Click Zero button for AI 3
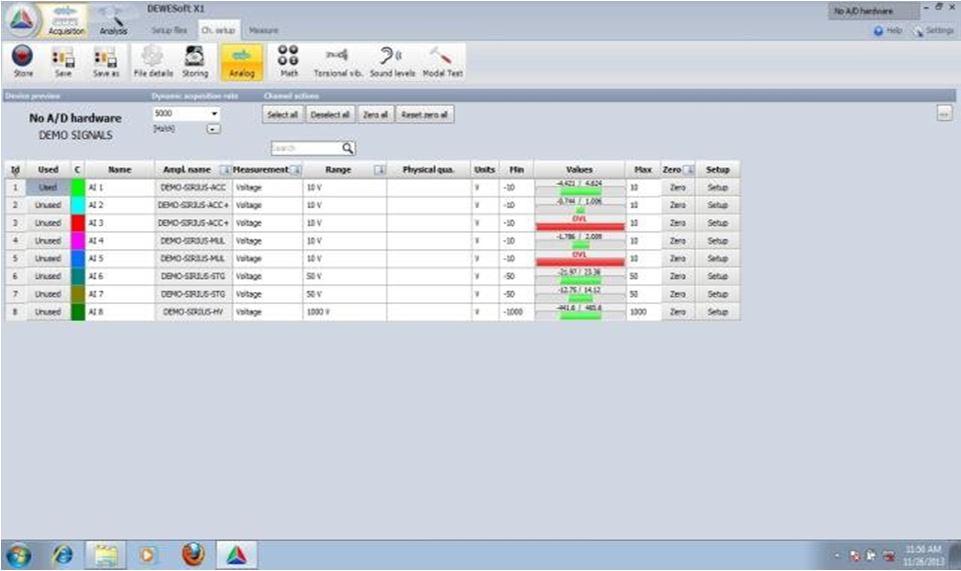This screenshot has height=571, width=961. tap(678, 223)
